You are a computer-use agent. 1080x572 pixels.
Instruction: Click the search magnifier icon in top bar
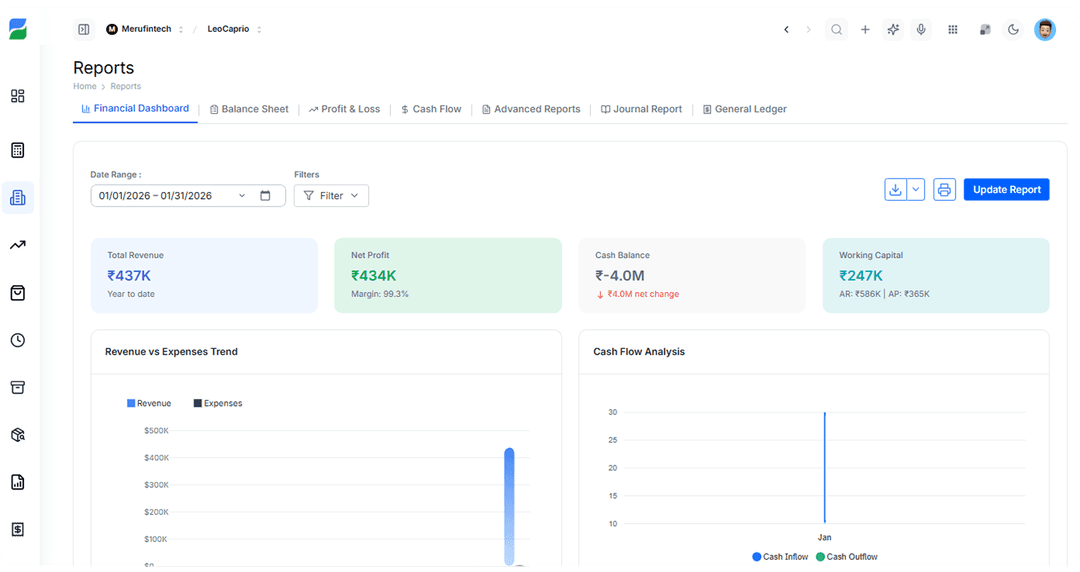[x=836, y=30]
